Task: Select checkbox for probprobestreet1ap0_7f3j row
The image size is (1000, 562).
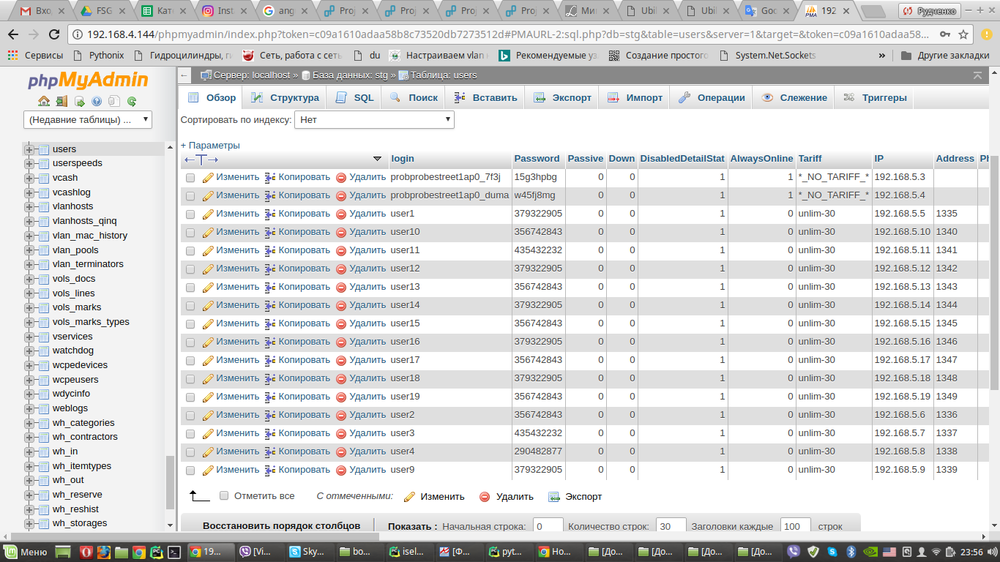Action: click(190, 178)
